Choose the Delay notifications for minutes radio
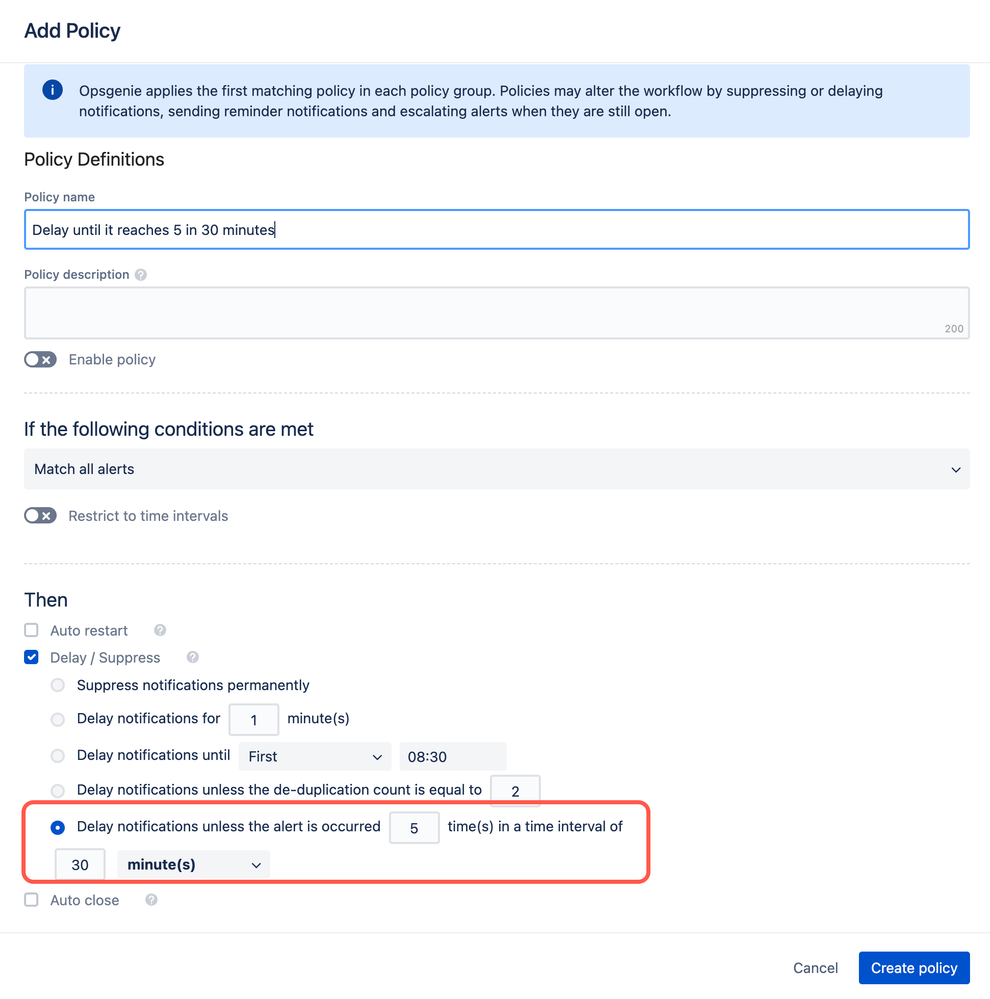Image resolution: width=990 pixels, height=999 pixels. 57,719
